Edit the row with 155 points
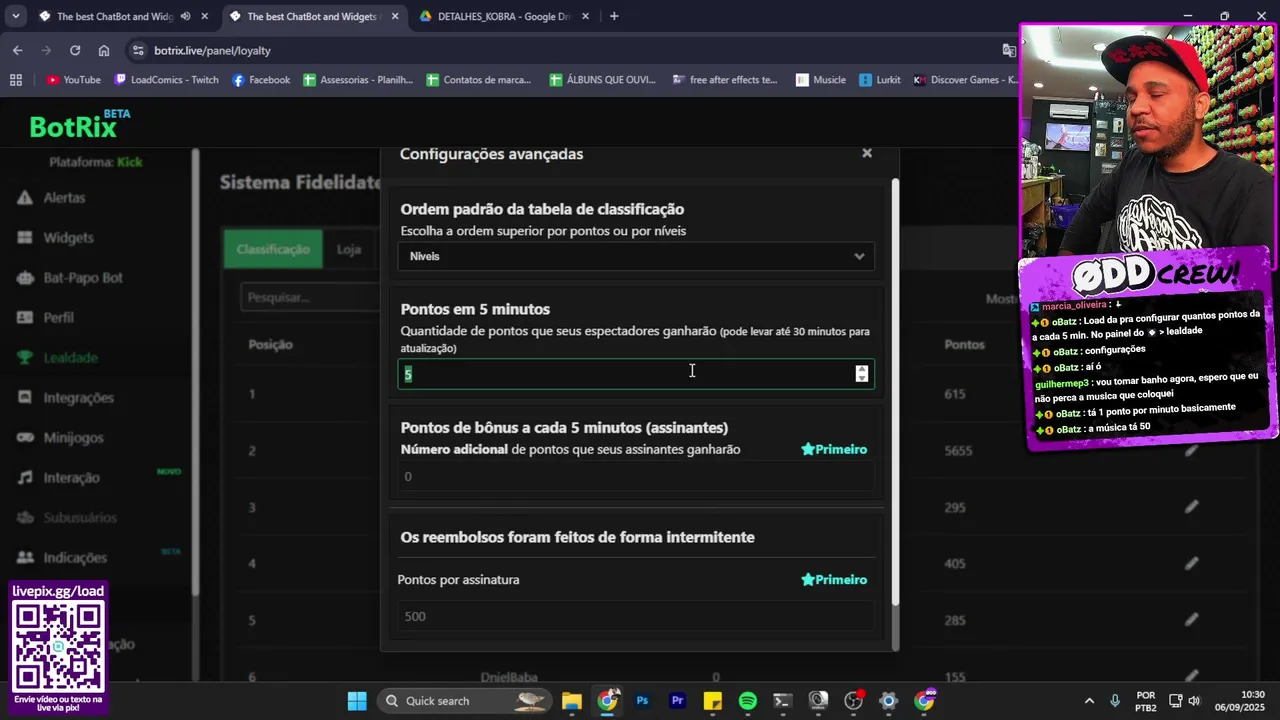Image resolution: width=1280 pixels, height=720 pixels. (x=1191, y=677)
